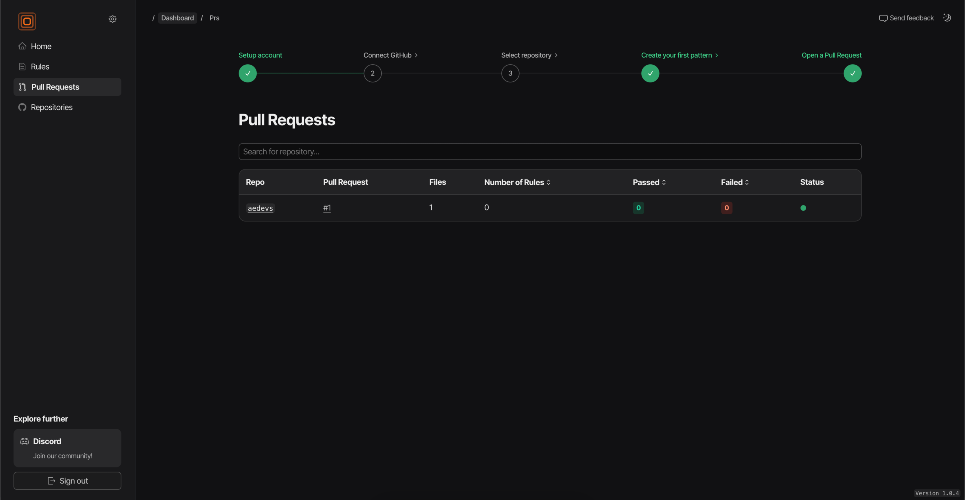Click the Open a Pull Request checkmark
965x500 pixels.
pos(852,73)
